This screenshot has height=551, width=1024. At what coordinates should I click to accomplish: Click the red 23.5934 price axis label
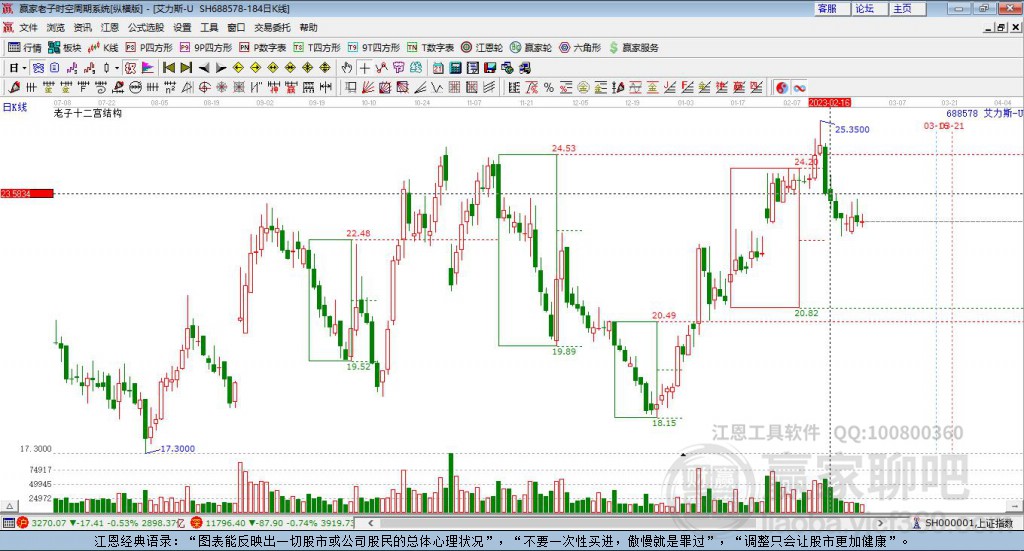click(27, 193)
